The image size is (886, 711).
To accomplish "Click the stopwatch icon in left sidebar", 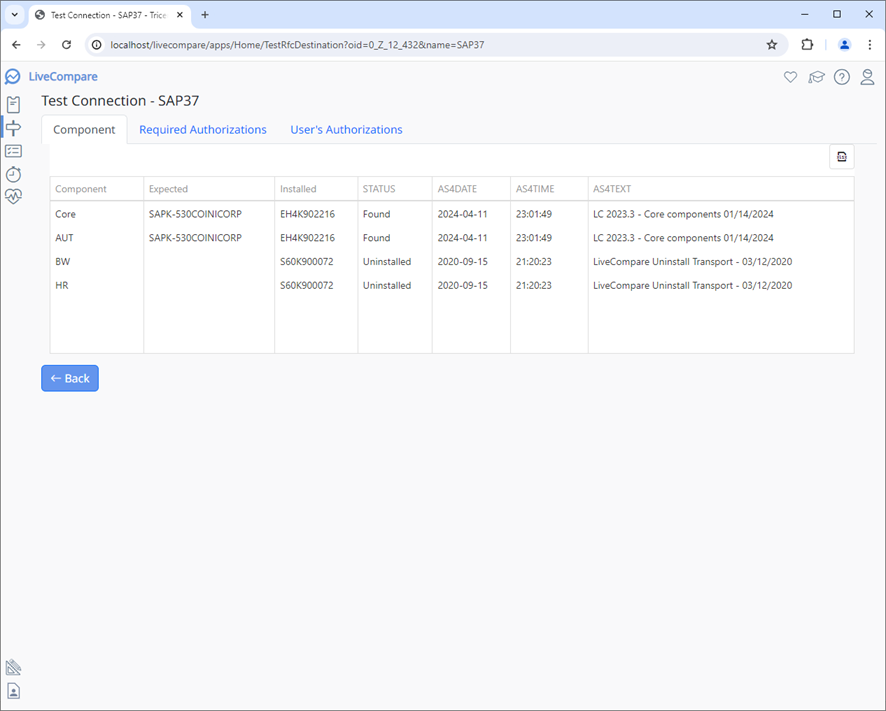I will (13, 174).
